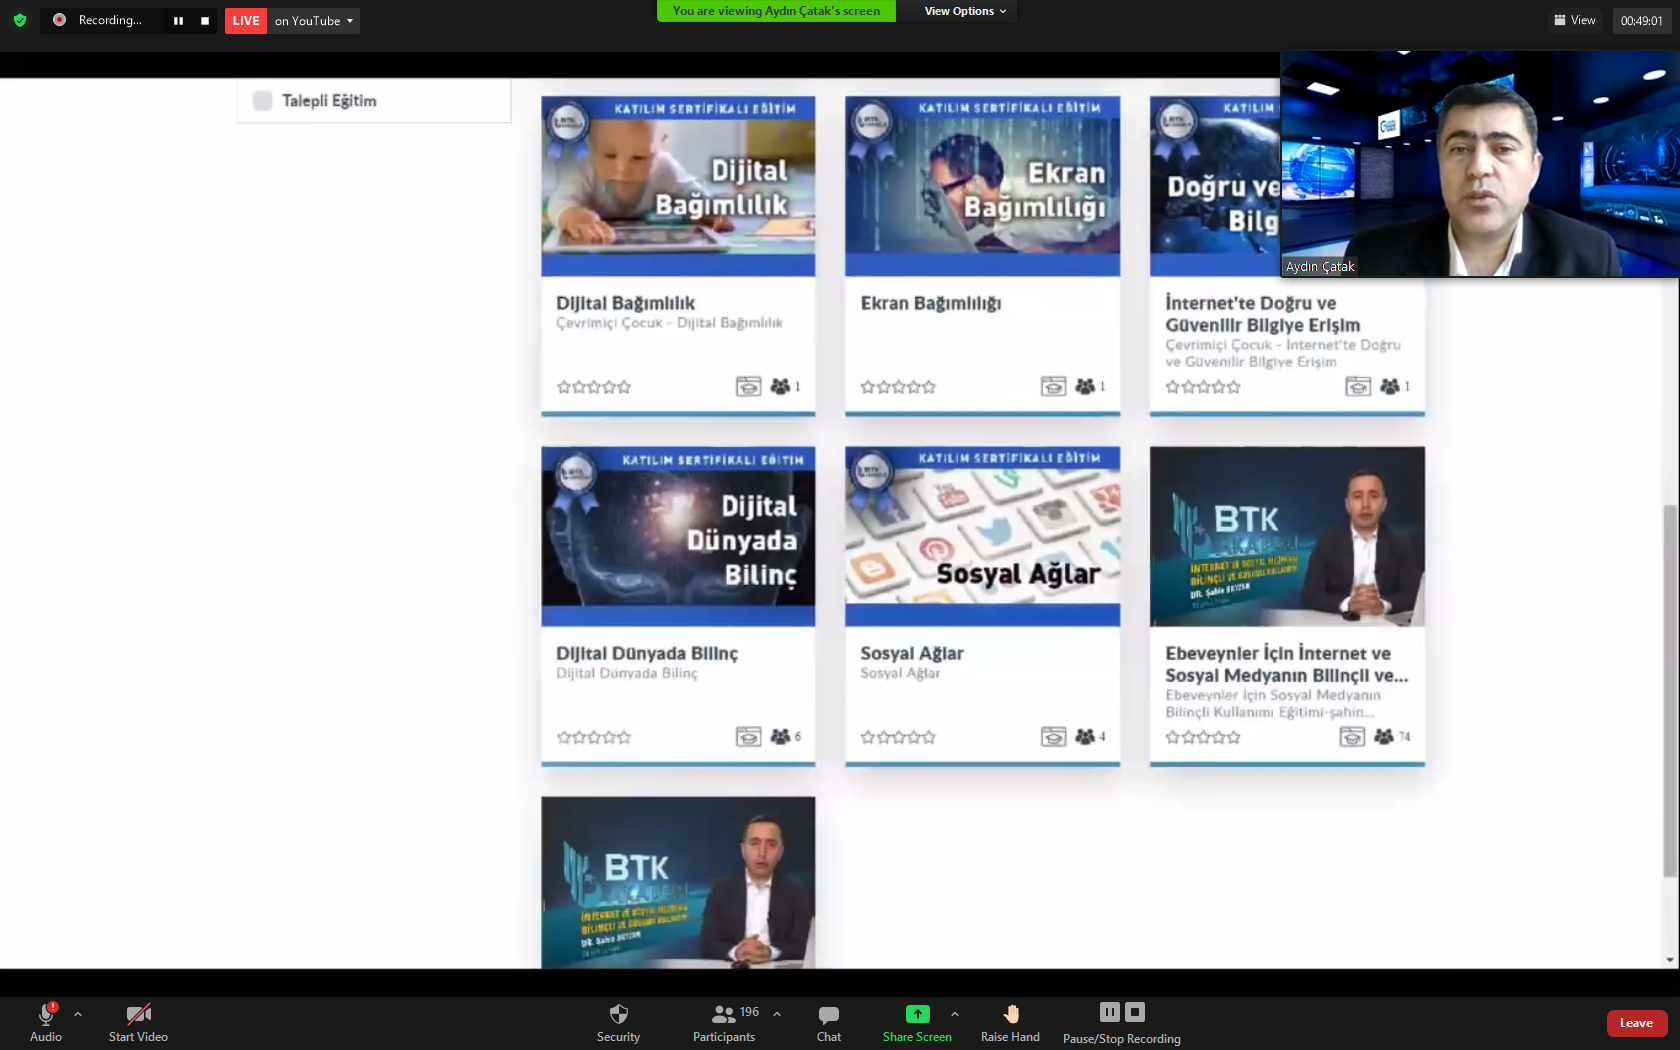Click participants icon on Ekran Bağımlılığı card
This screenshot has height=1050, width=1680.
coord(1085,386)
